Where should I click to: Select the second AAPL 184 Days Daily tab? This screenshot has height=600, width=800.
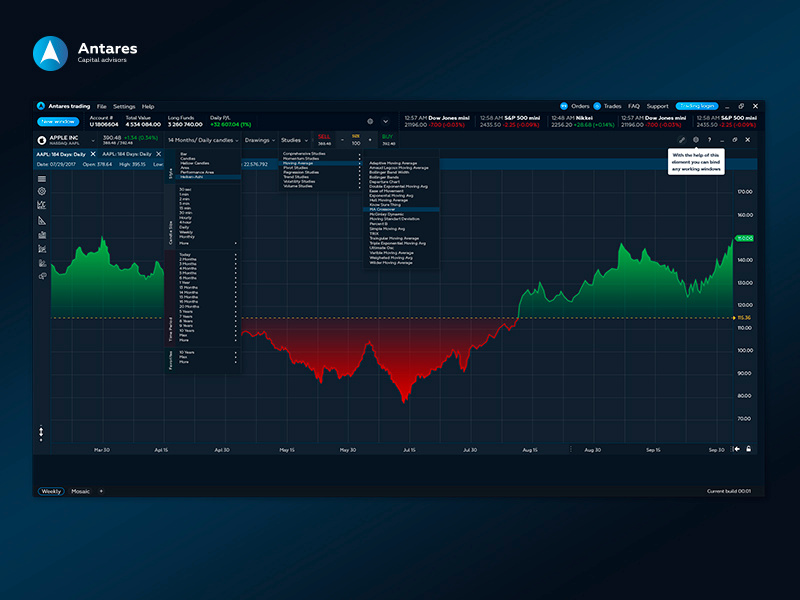click(127, 154)
